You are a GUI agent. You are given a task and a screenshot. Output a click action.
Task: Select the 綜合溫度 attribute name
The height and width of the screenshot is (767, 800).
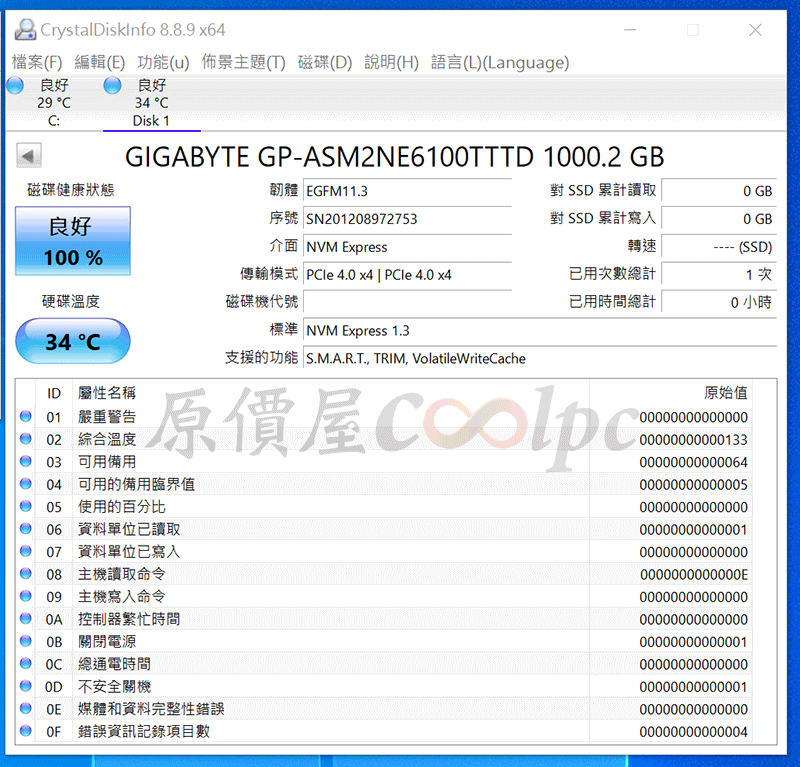tap(107, 439)
